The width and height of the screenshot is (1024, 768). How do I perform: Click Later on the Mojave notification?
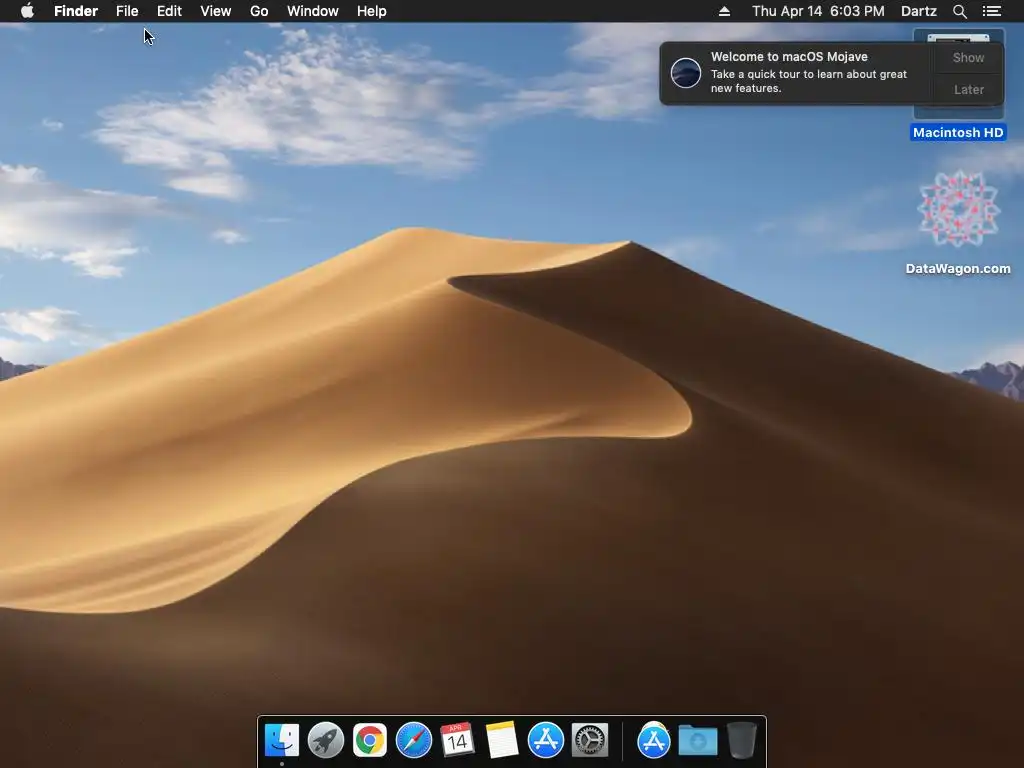pyautogui.click(x=968, y=89)
